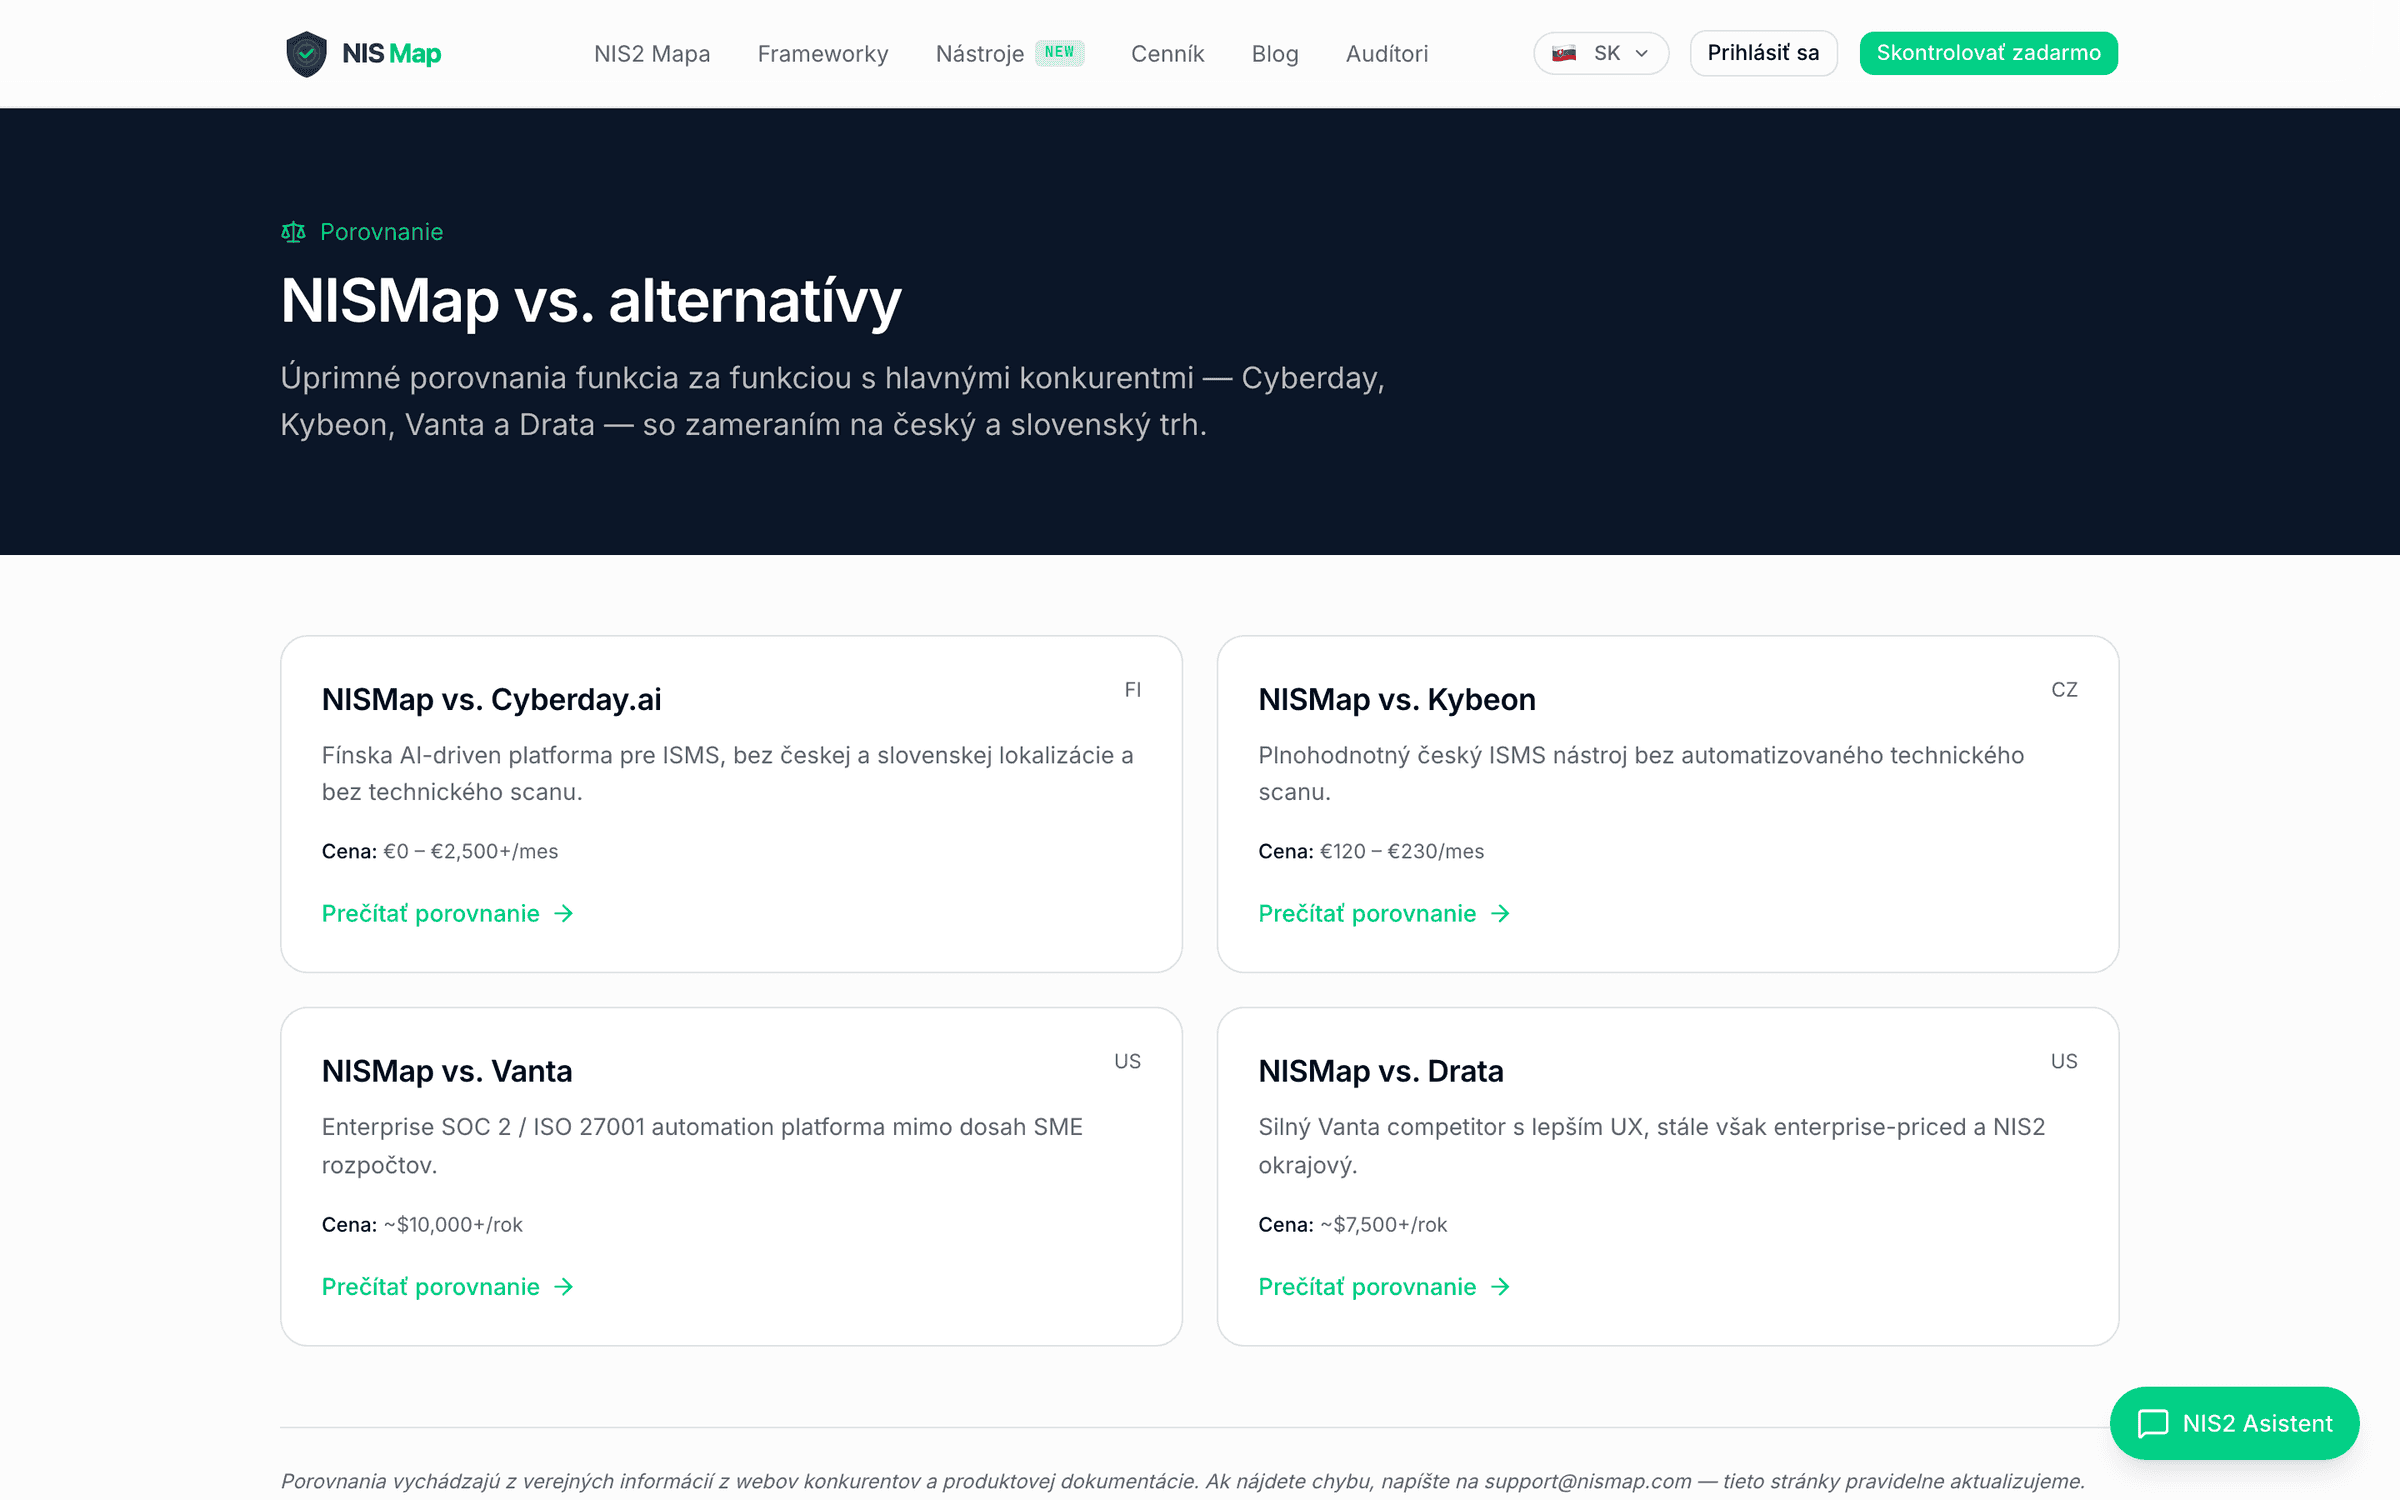Open the SK language dropdown
2400x1500 pixels.
coord(1601,53)
